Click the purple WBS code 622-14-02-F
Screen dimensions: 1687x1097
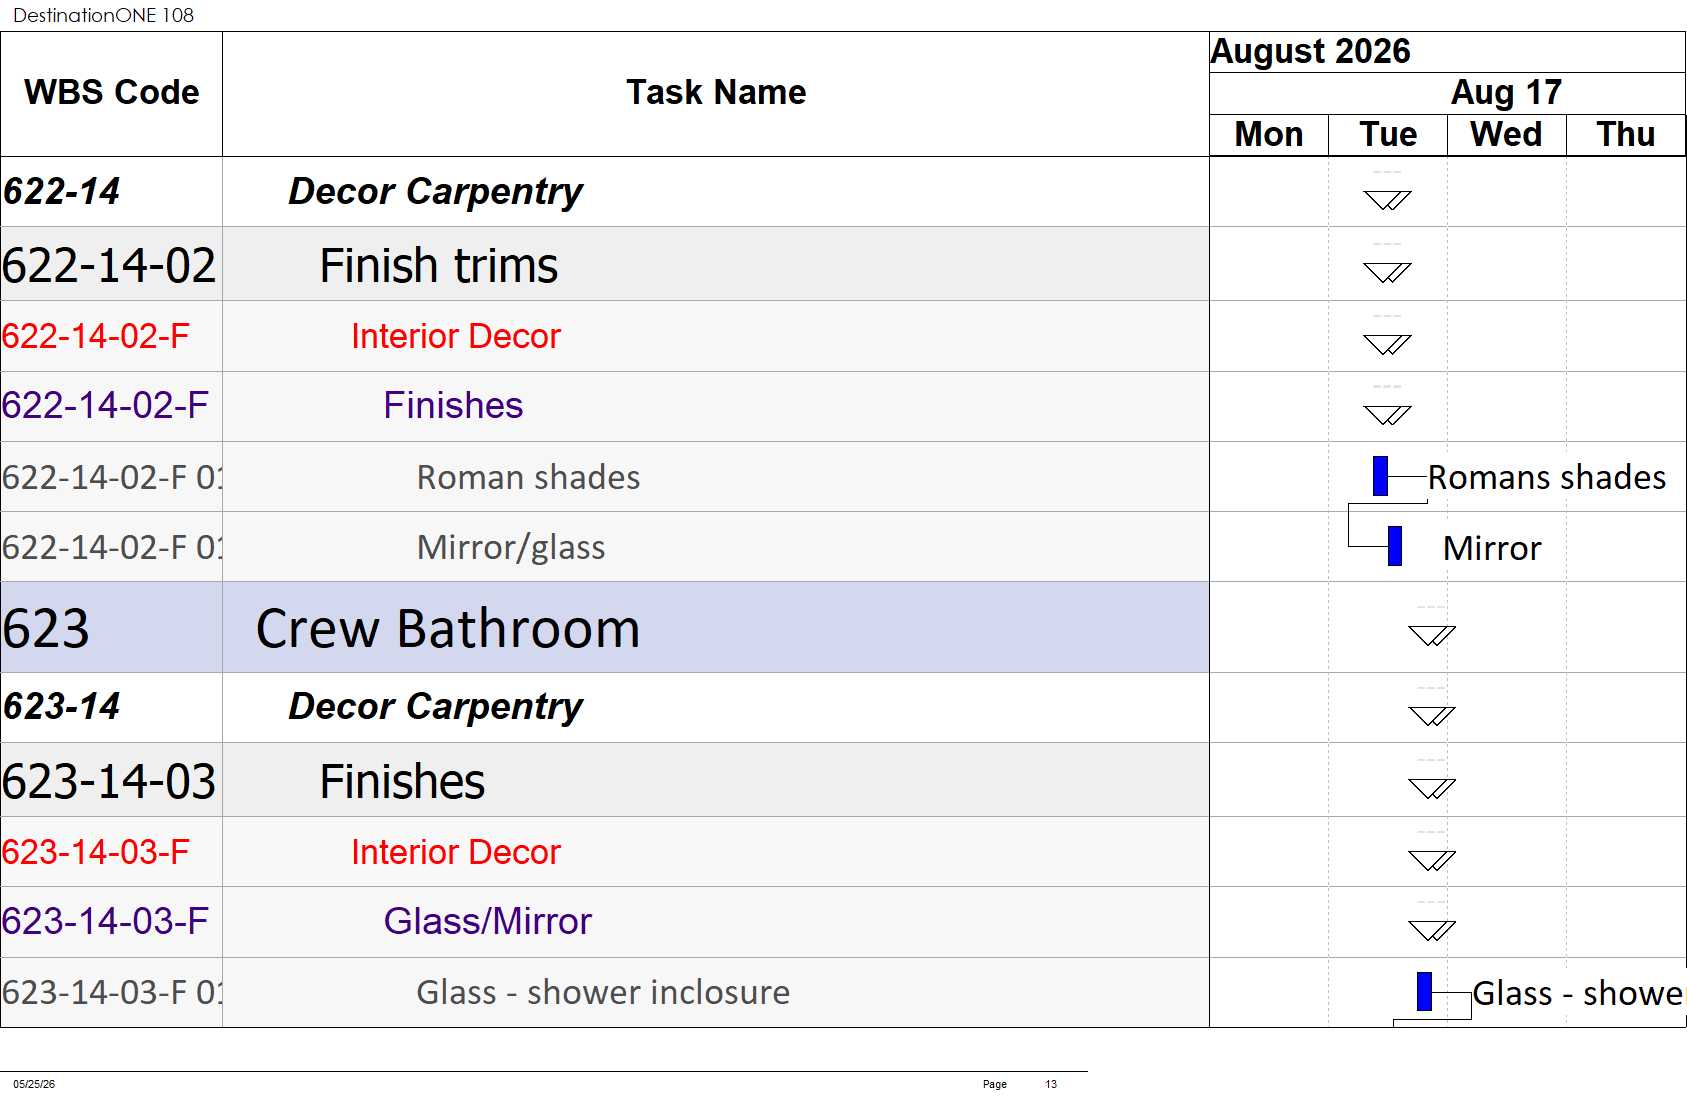point(105,406)
